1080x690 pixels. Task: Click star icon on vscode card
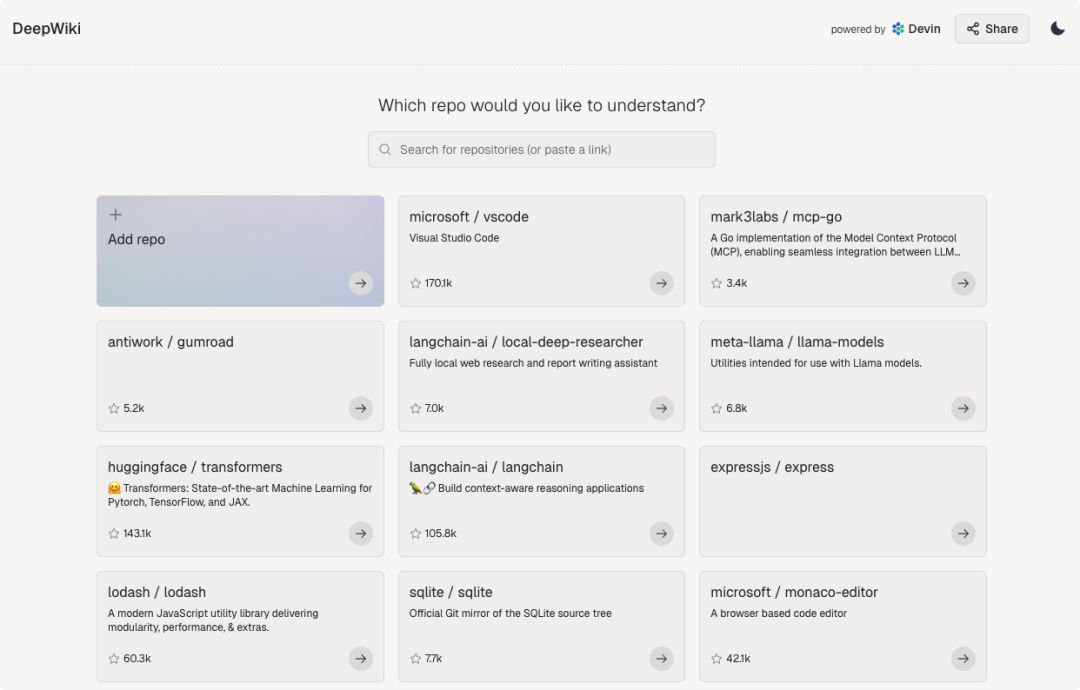click(415, 283)
